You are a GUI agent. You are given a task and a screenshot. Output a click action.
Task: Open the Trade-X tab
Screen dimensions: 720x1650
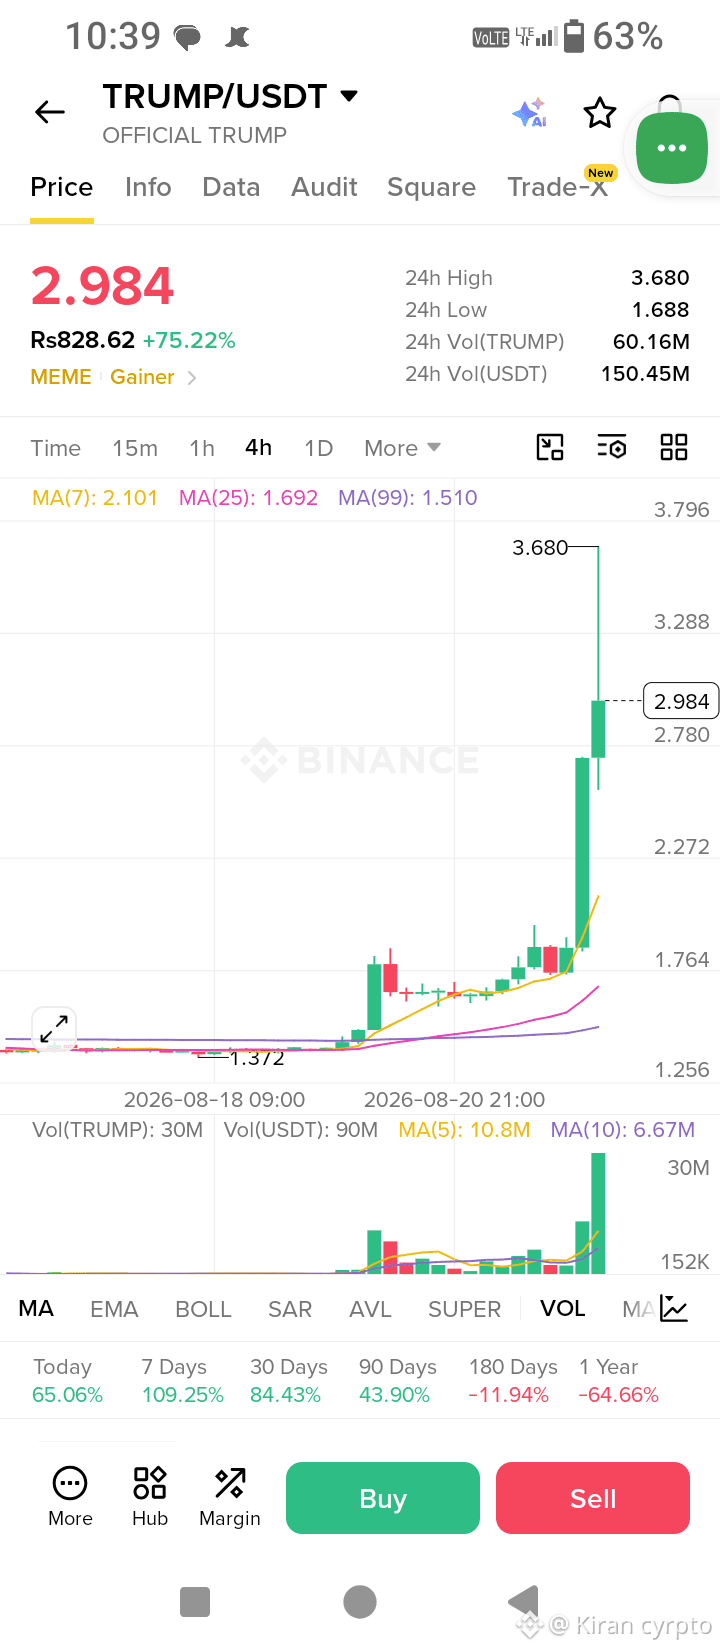[x=558, y=187]
